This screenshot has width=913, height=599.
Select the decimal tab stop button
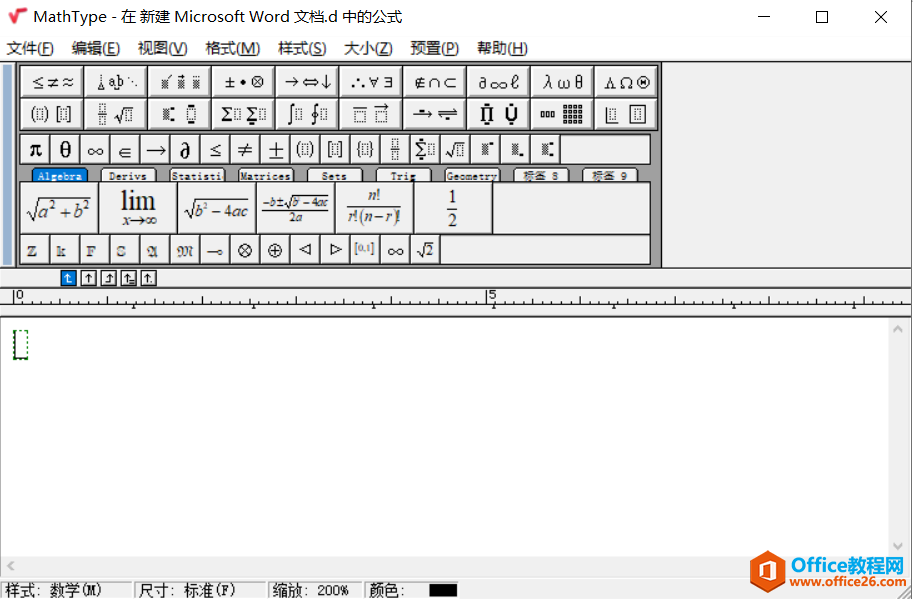pyautogui.click(x=148, y=278)
